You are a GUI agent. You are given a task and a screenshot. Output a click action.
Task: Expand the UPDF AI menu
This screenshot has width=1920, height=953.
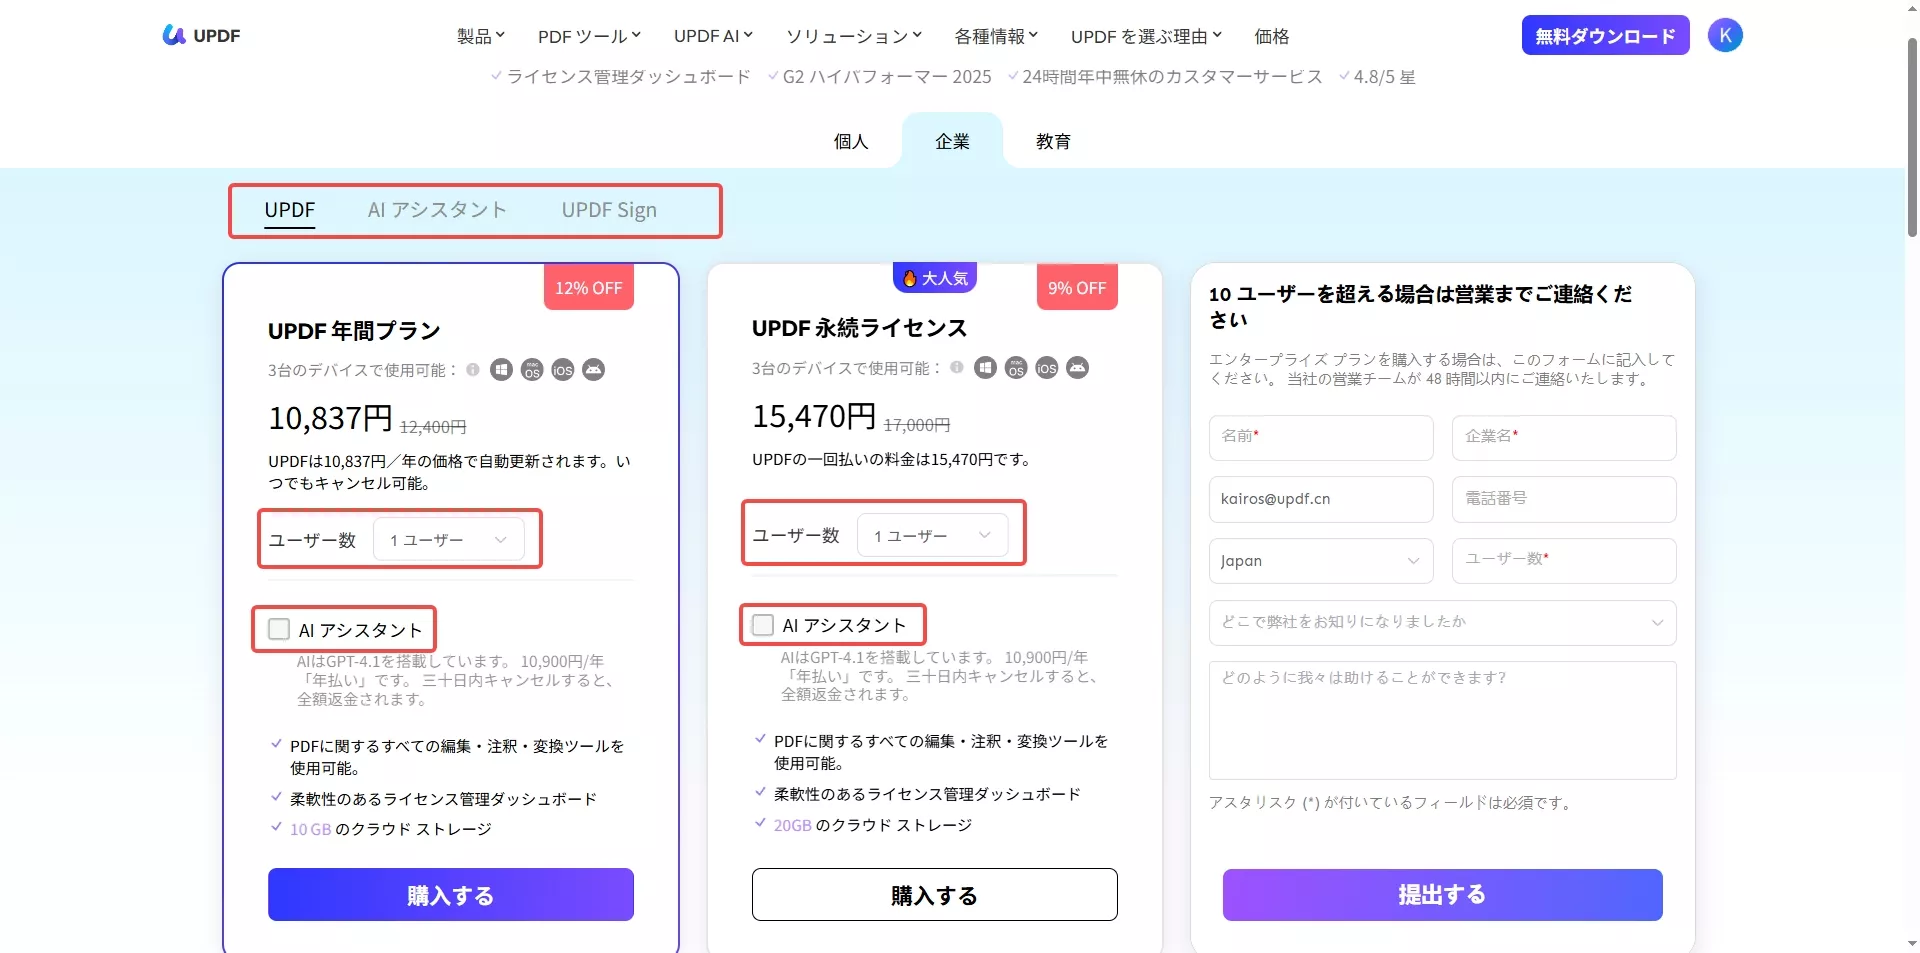click(x=713, y=36)
